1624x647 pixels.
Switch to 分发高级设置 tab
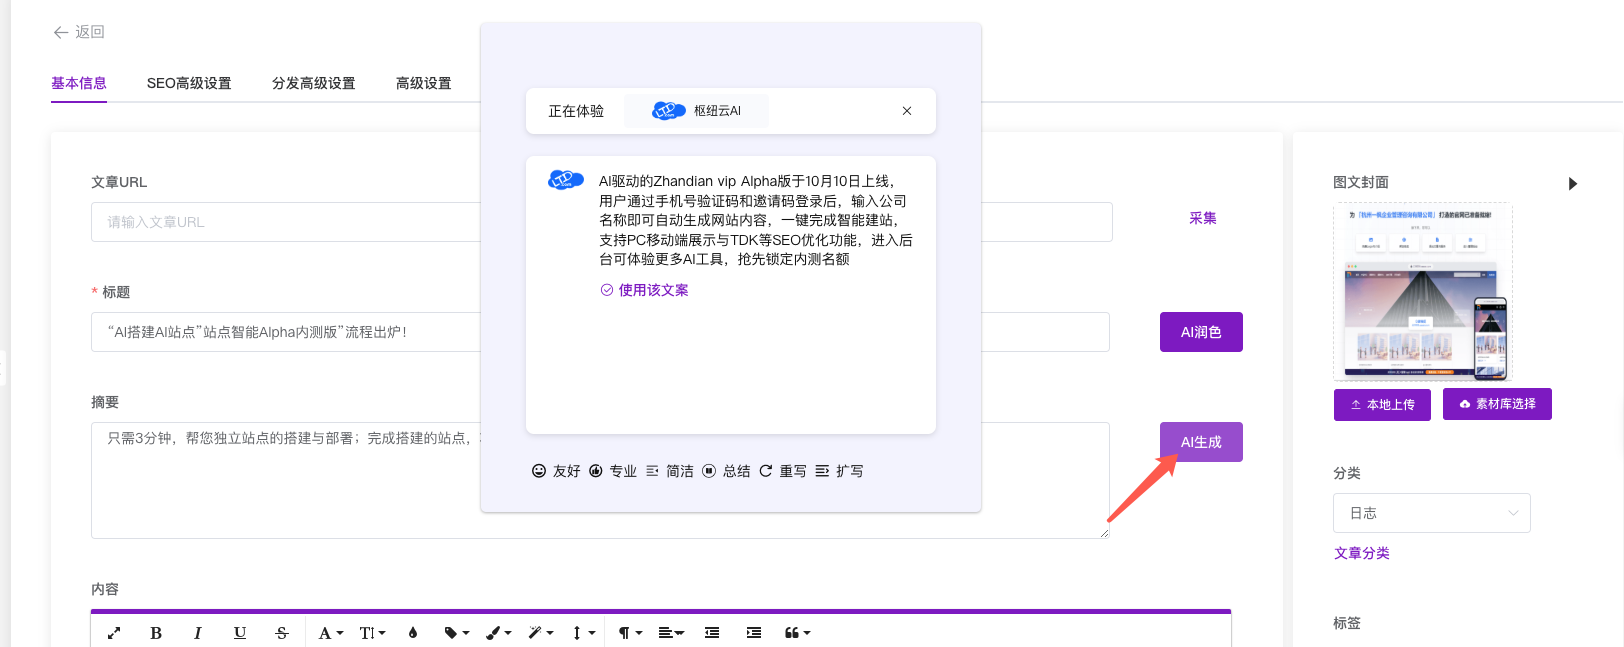pos(314,83)
